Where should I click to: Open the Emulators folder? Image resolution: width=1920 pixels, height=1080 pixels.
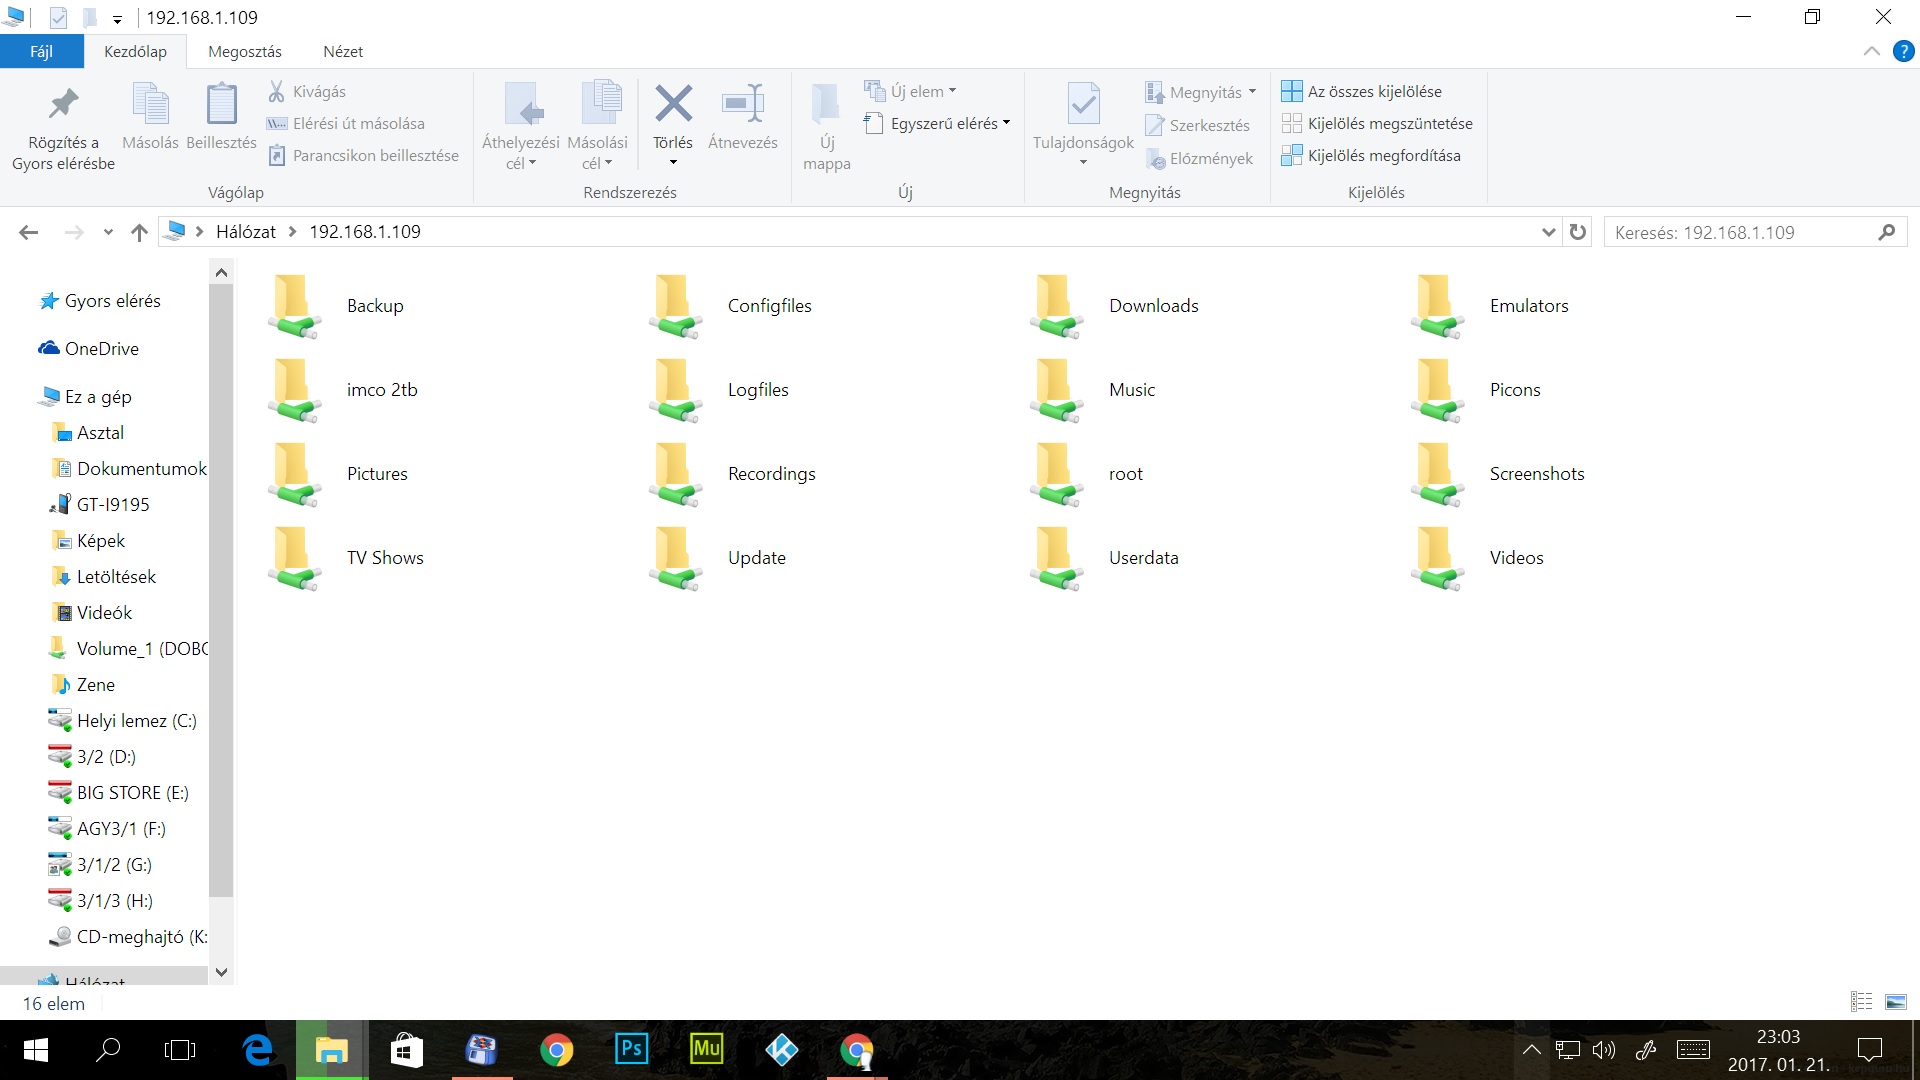1489,305
